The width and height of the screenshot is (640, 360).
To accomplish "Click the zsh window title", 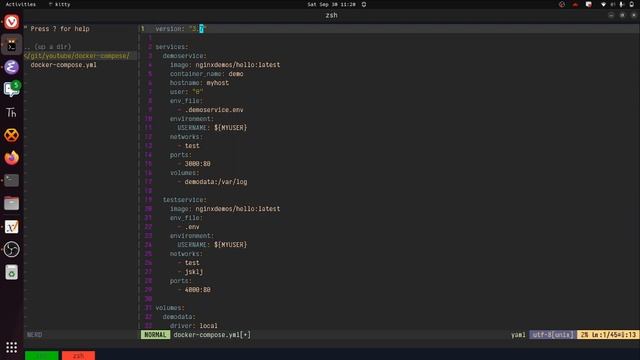I will tap(331, 15).
